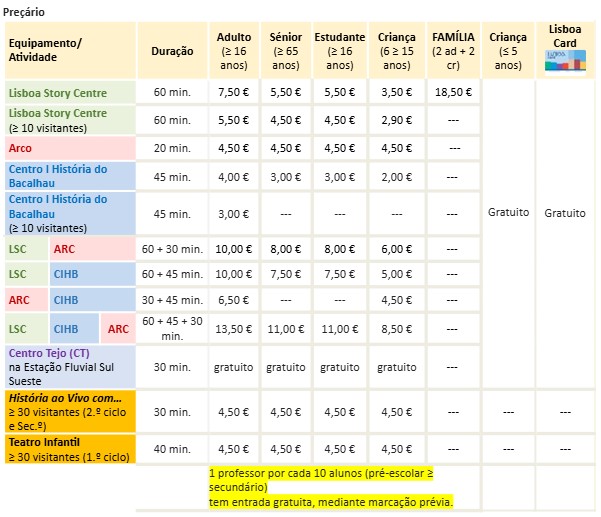Viewport: 601px width, 517px height.
Task: Select the 6,50 € adult price cell
Action: tap(234, 299)
